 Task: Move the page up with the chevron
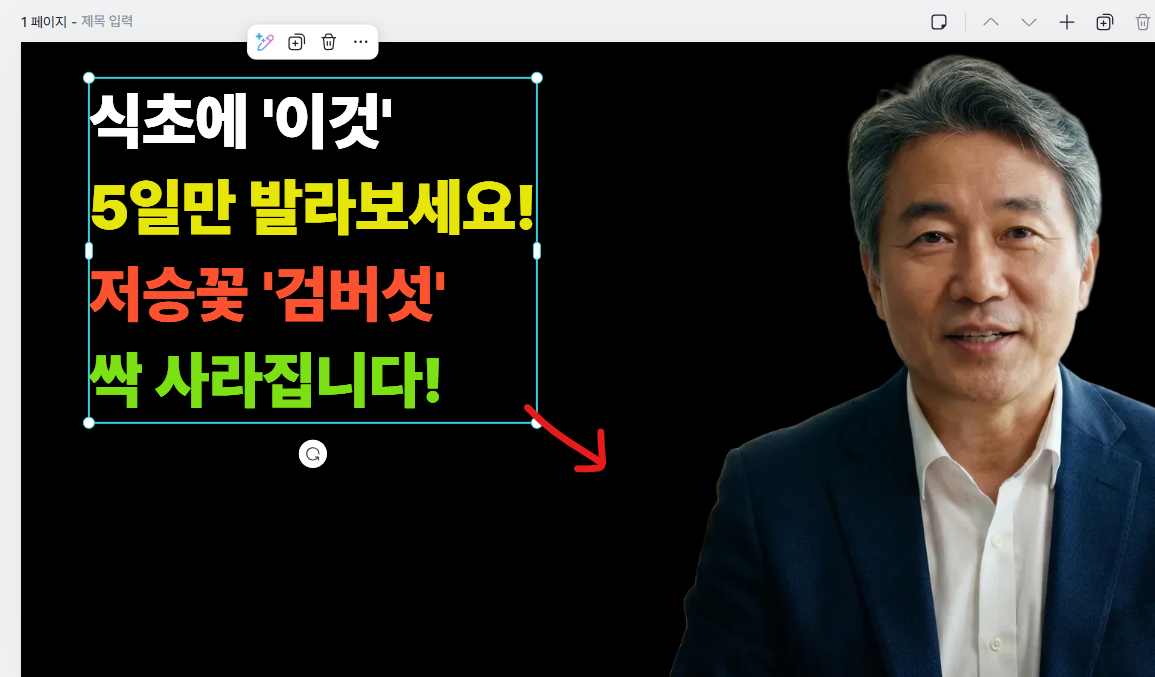[x=990, y=21]
